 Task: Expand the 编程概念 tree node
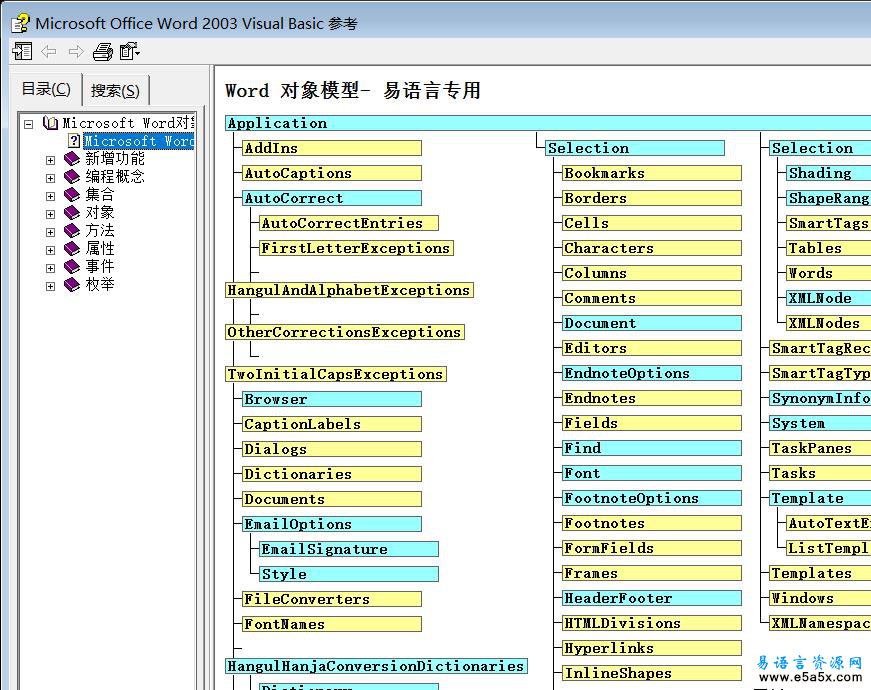click(x=50, y=177)
